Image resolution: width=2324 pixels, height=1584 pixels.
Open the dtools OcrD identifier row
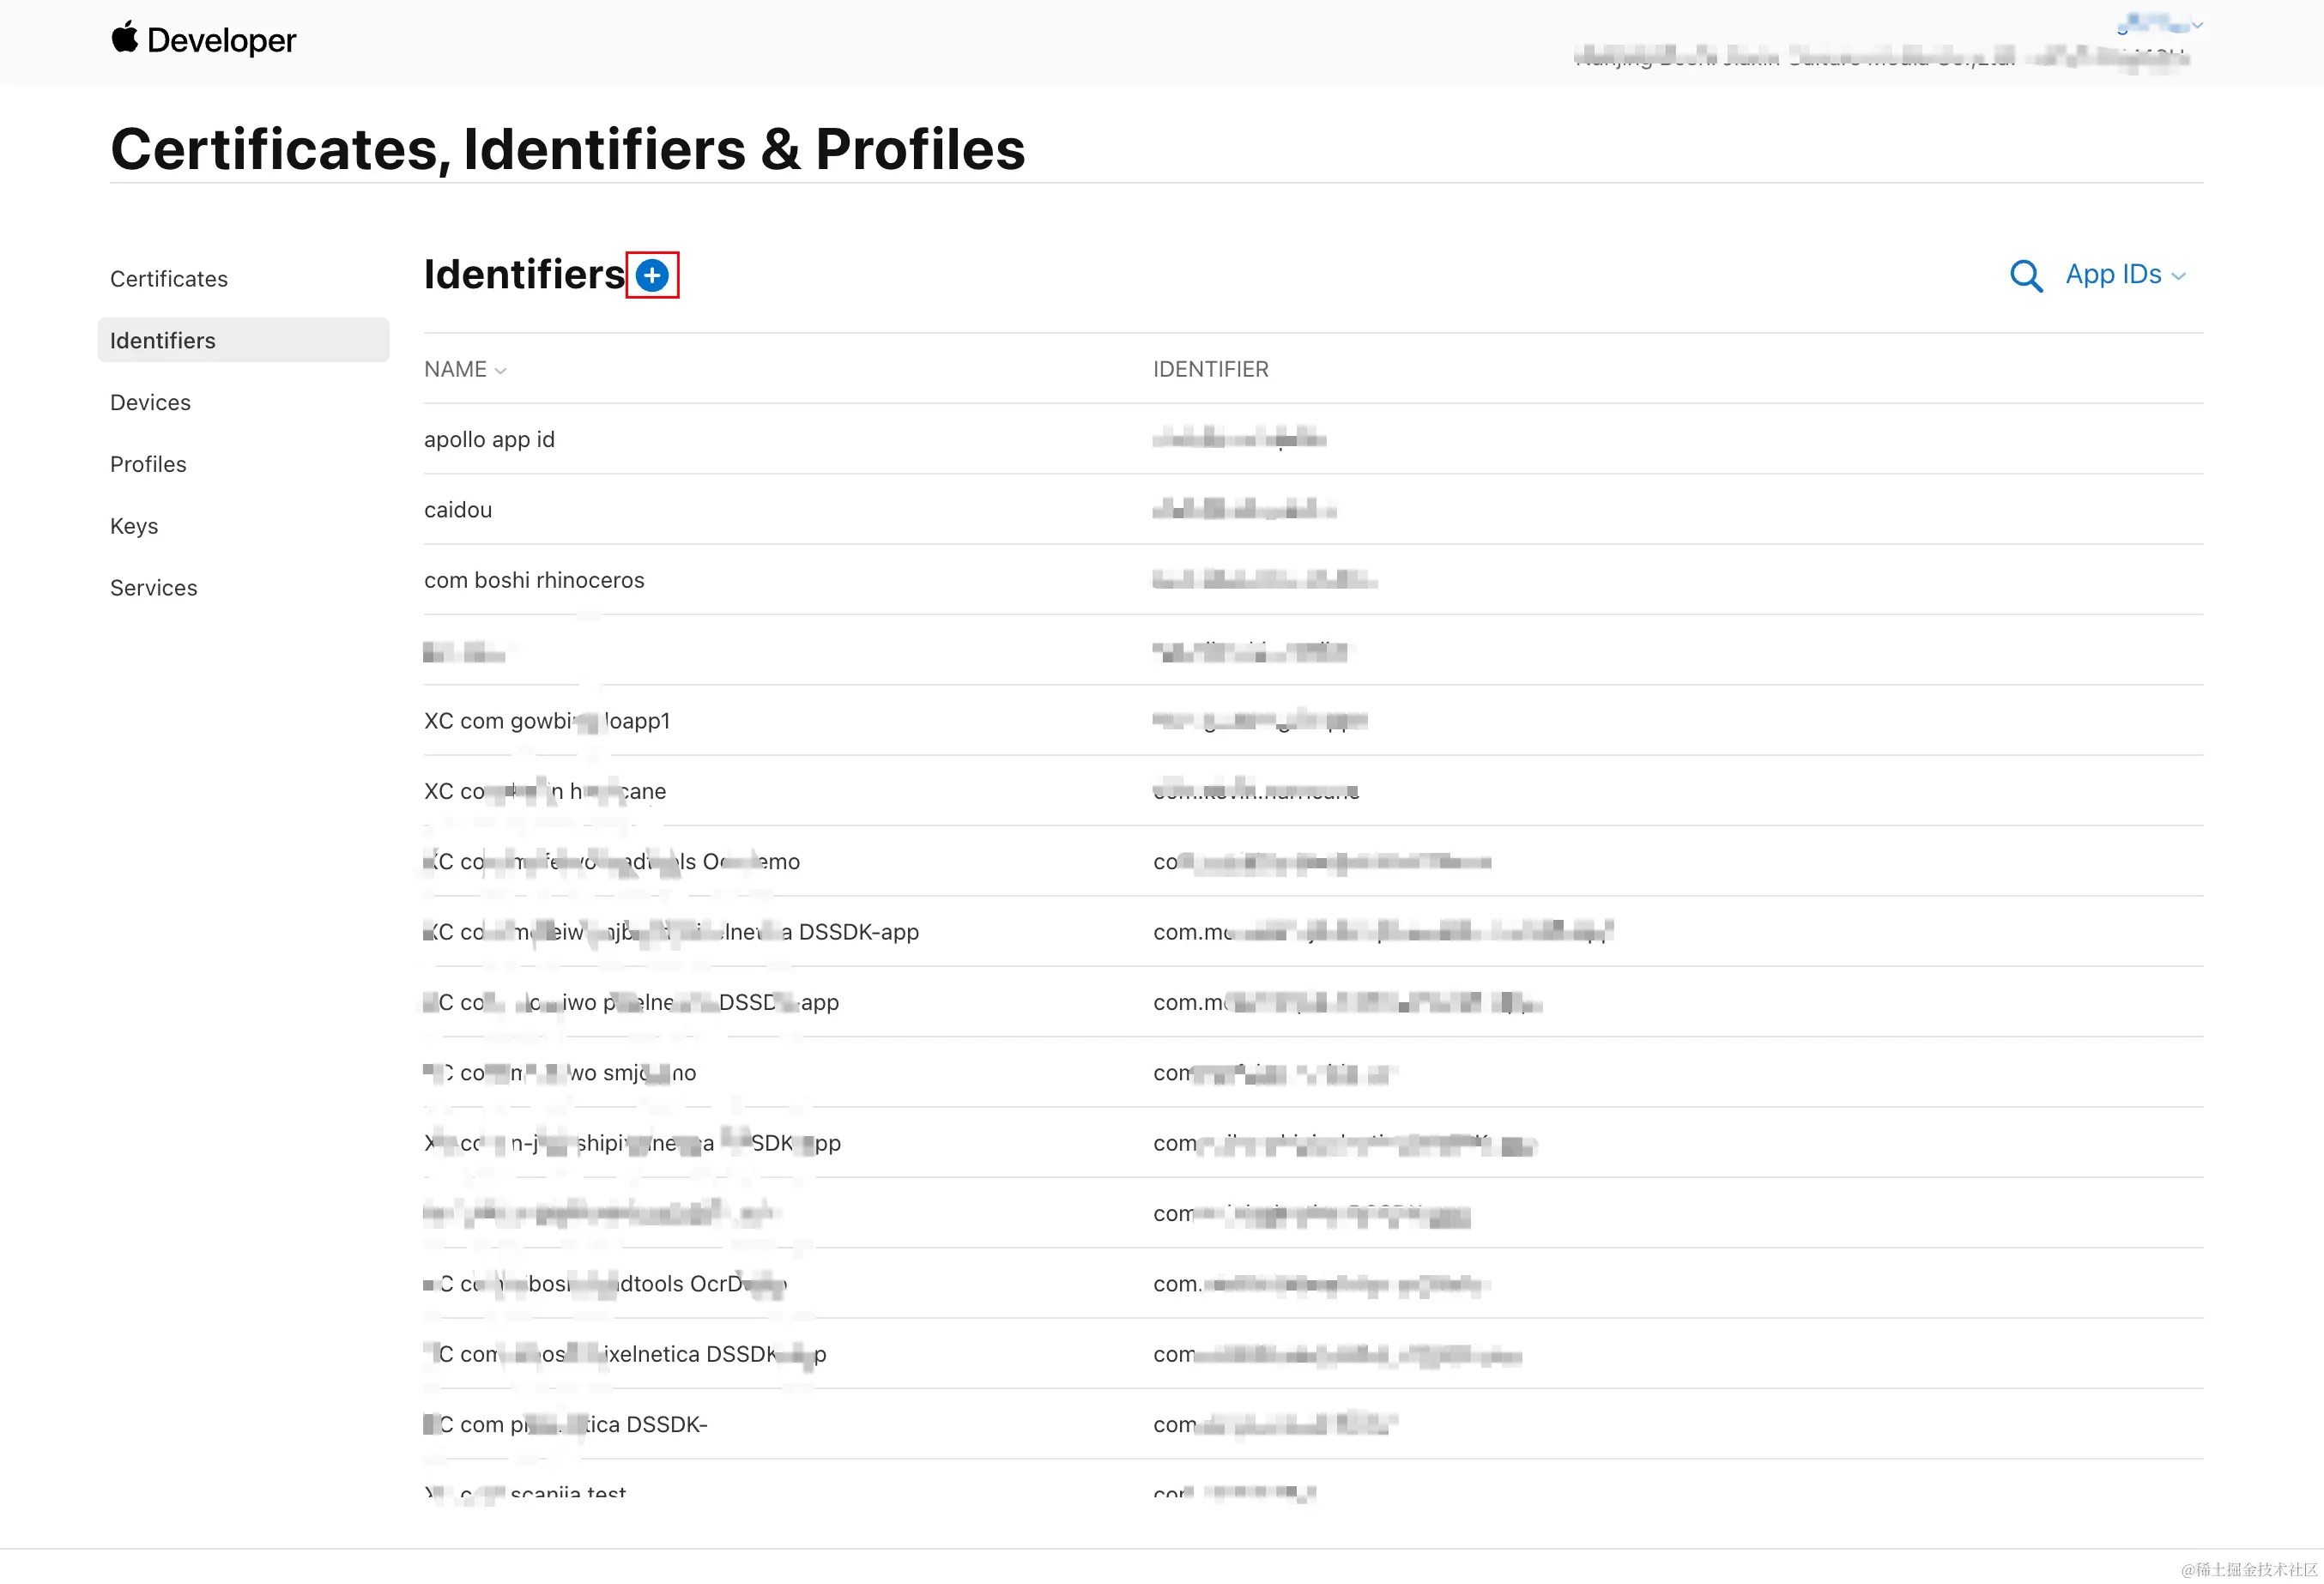pyautogui.click(x=605, y=1284)
